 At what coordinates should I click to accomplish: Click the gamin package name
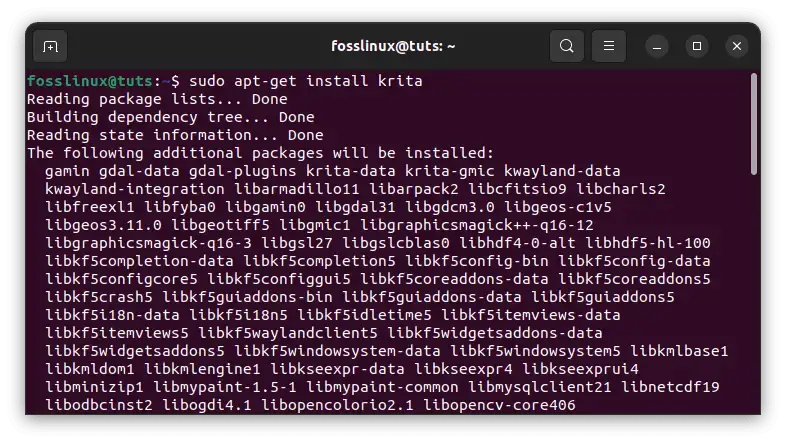pos(67,171)
